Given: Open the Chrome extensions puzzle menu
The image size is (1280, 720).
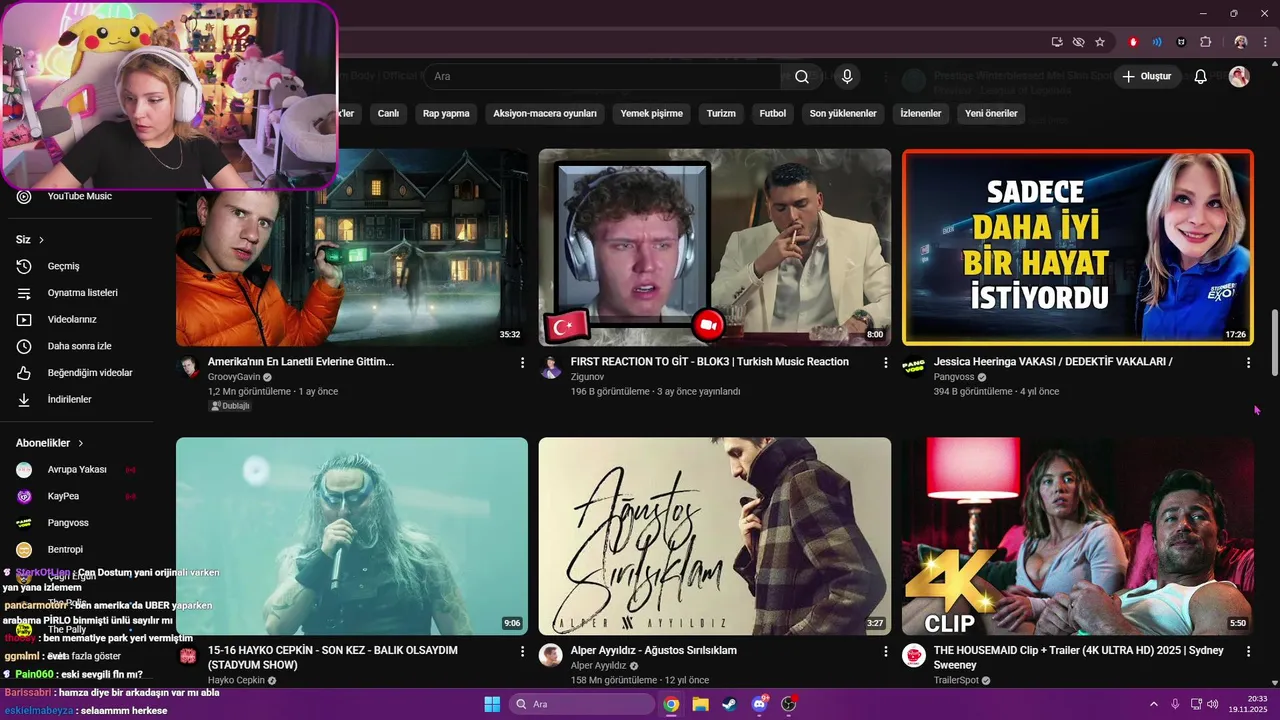Looking at the screenshot, I should click(x=1205, y=42).
